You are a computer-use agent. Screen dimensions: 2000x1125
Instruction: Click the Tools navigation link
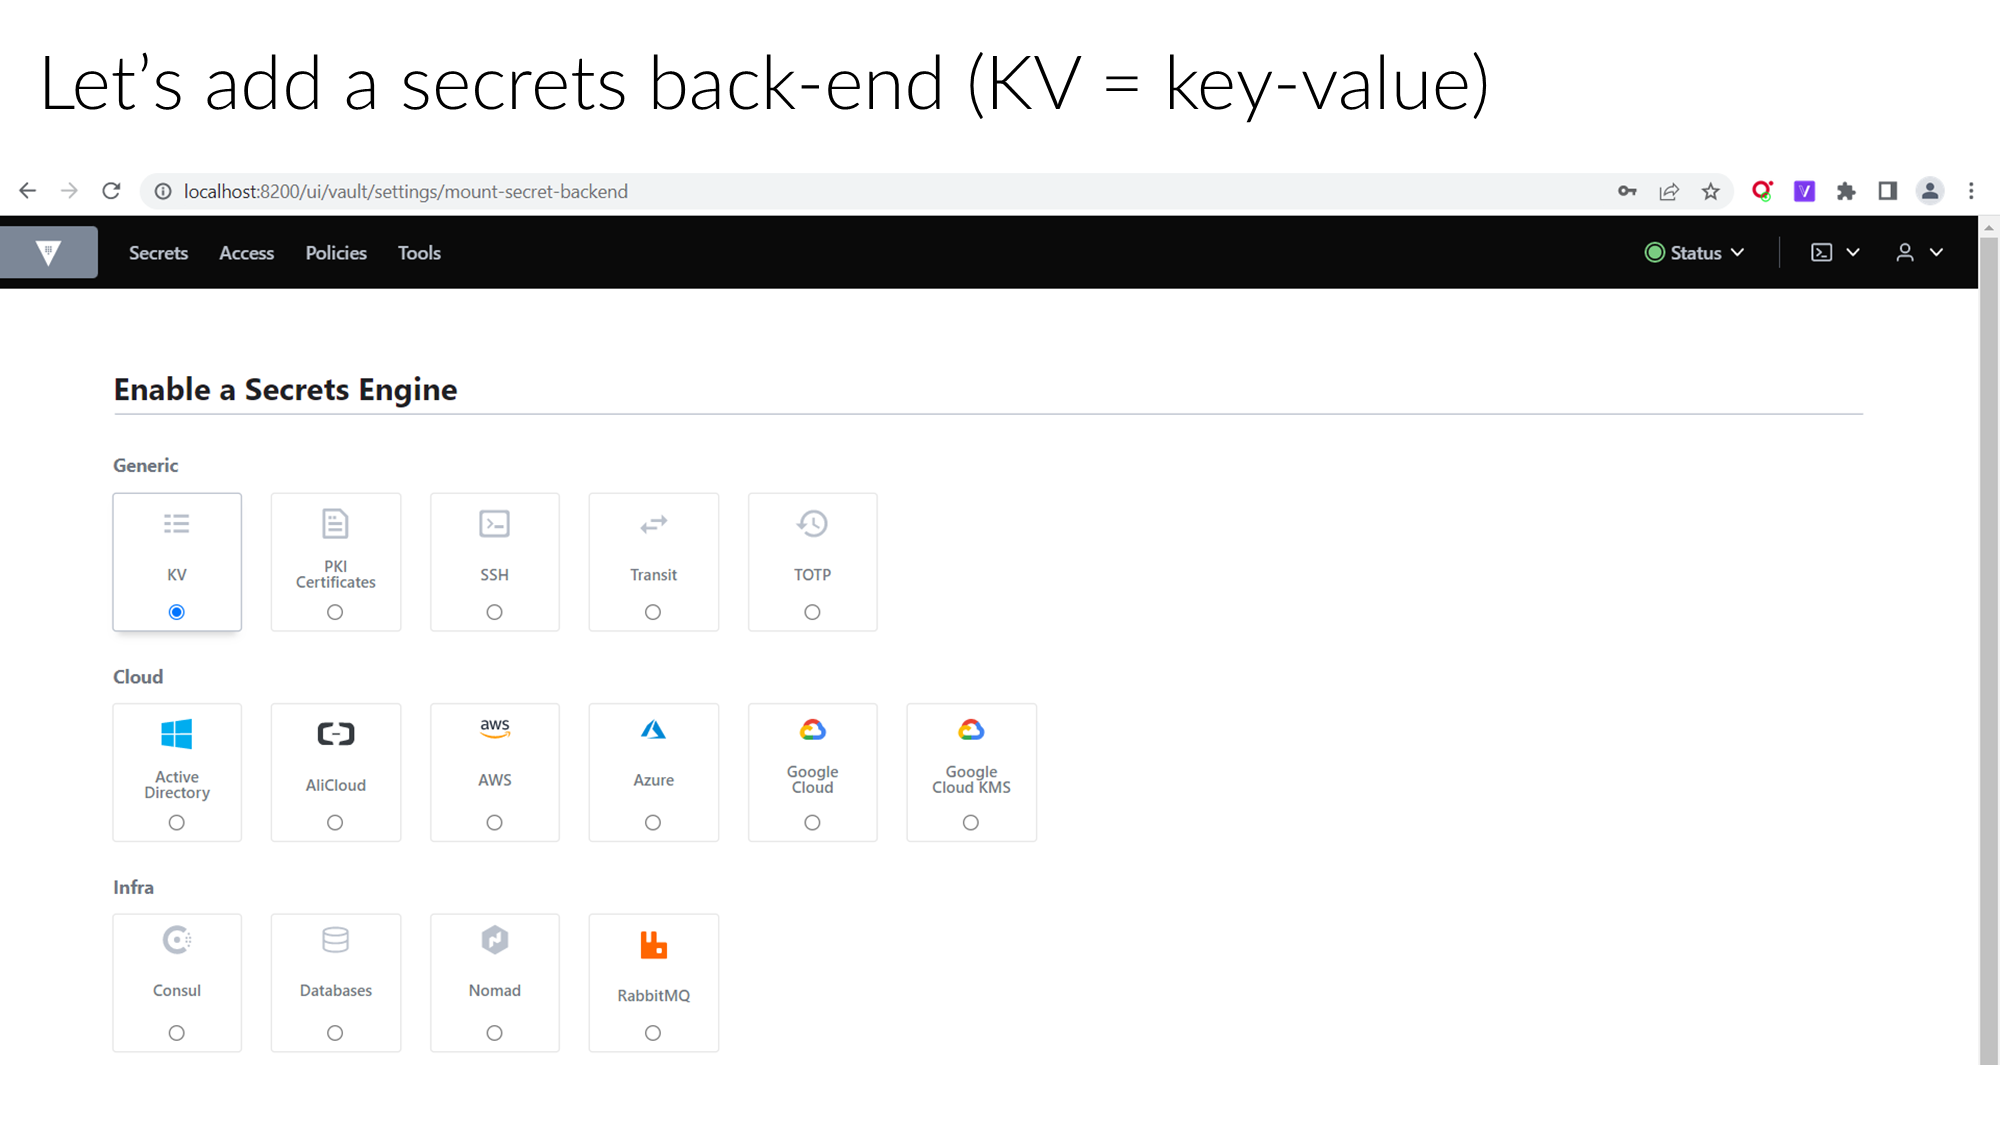[419, 253]
